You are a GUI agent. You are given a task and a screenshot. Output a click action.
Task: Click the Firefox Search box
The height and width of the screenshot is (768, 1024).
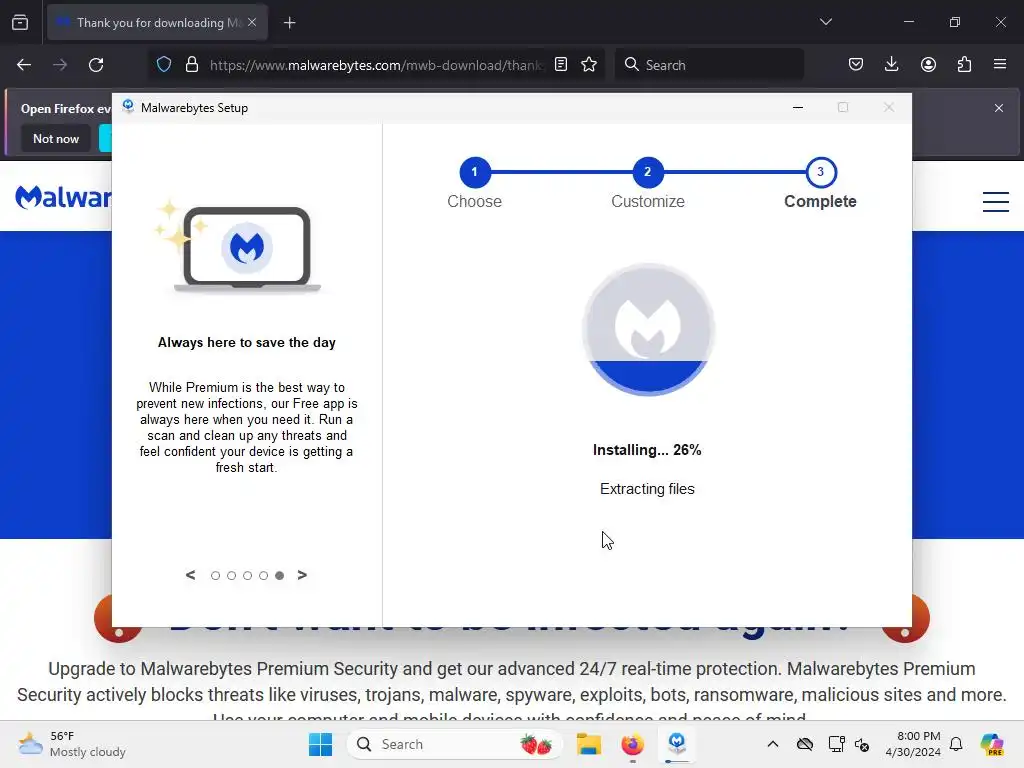click(x=709, y=65)
